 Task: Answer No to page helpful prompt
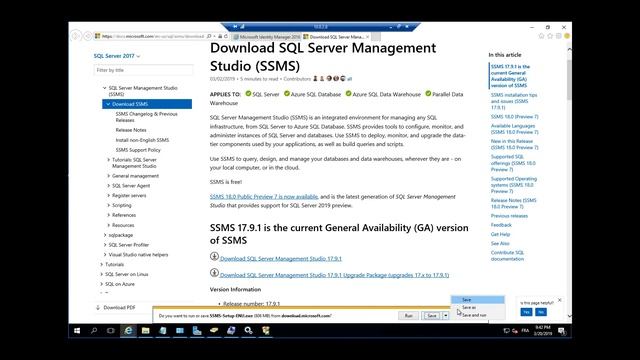(541, 312)
